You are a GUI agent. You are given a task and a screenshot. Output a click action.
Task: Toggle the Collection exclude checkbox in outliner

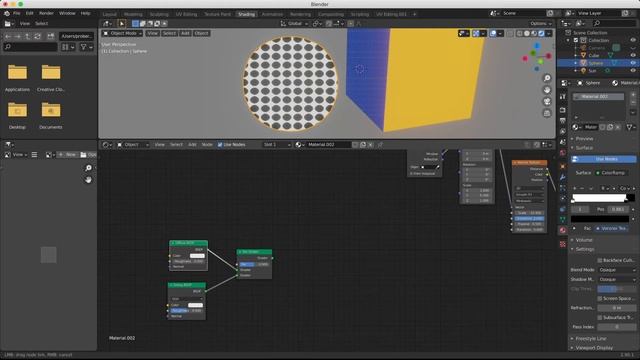[576, 40]
